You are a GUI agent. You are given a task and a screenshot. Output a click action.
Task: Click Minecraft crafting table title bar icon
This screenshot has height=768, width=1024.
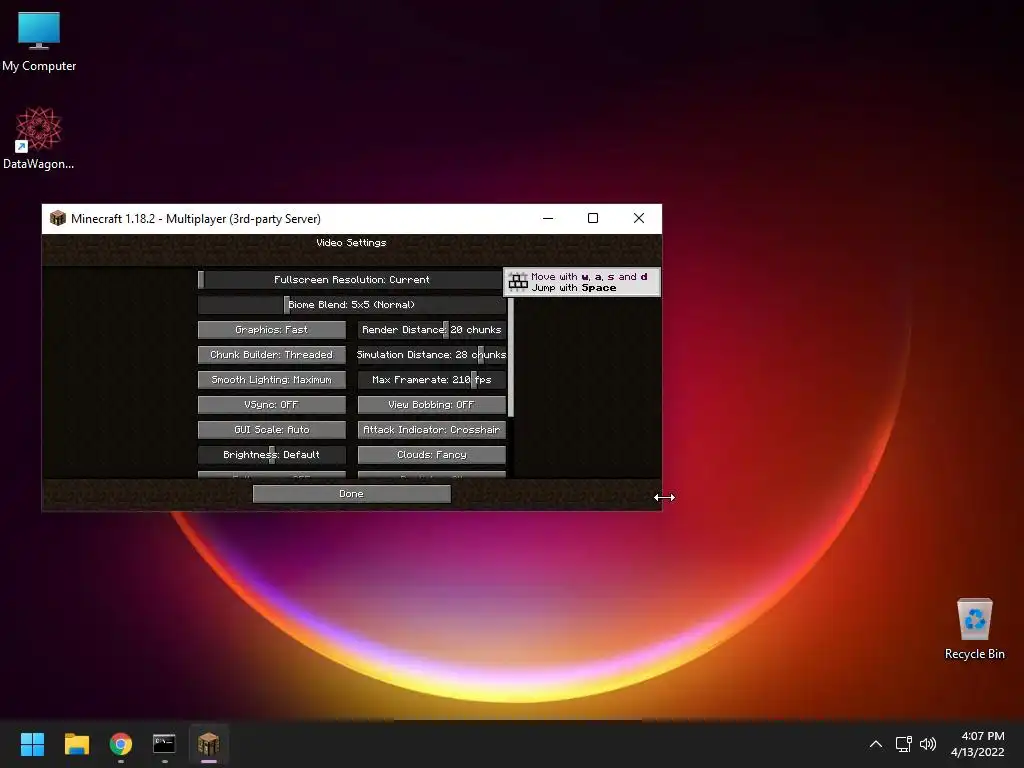57,219
